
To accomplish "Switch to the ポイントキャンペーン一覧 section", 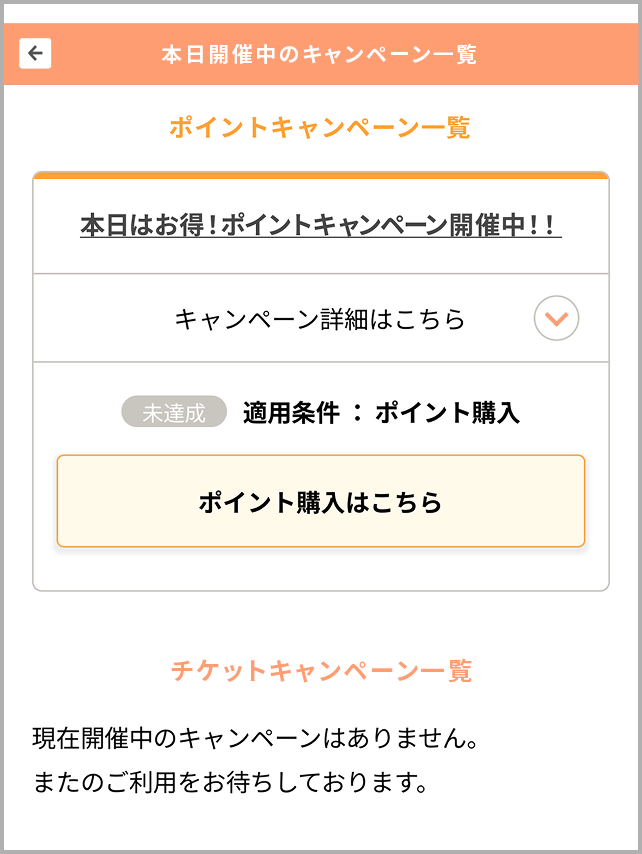I will click(x=321, y=126).
